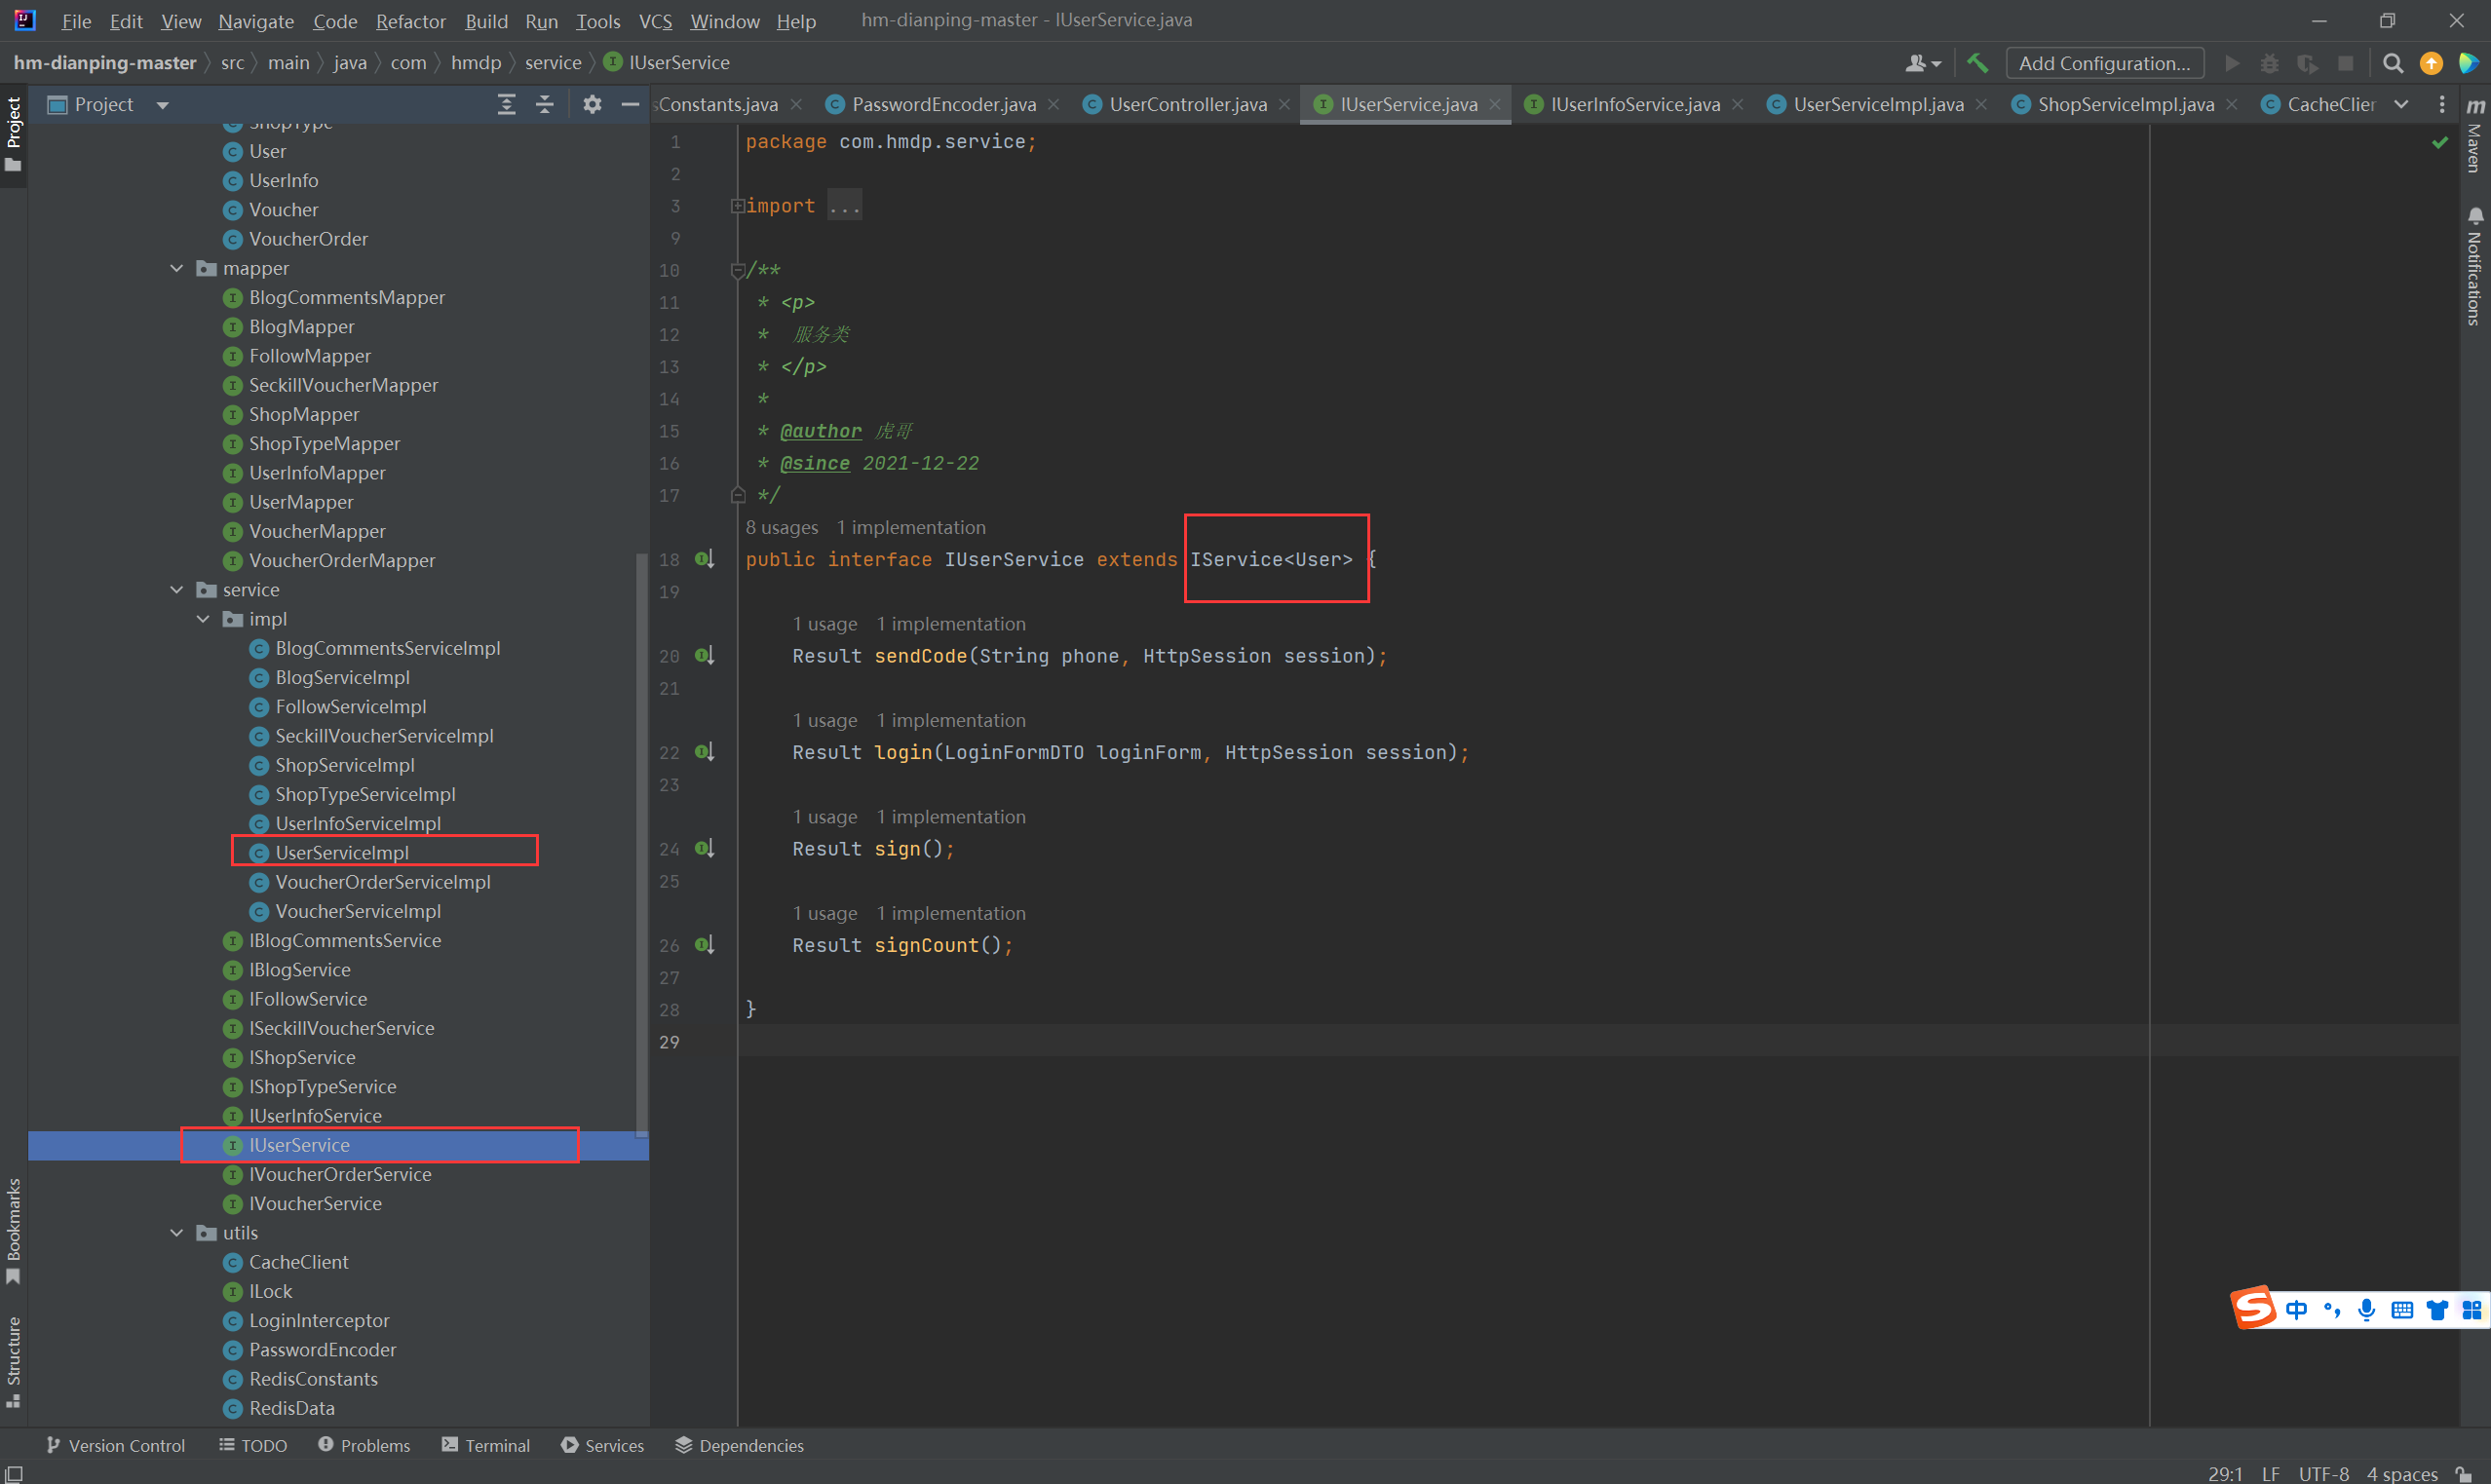
Task: Open Project view dropdown arrow
Action: tap(162, 105)
